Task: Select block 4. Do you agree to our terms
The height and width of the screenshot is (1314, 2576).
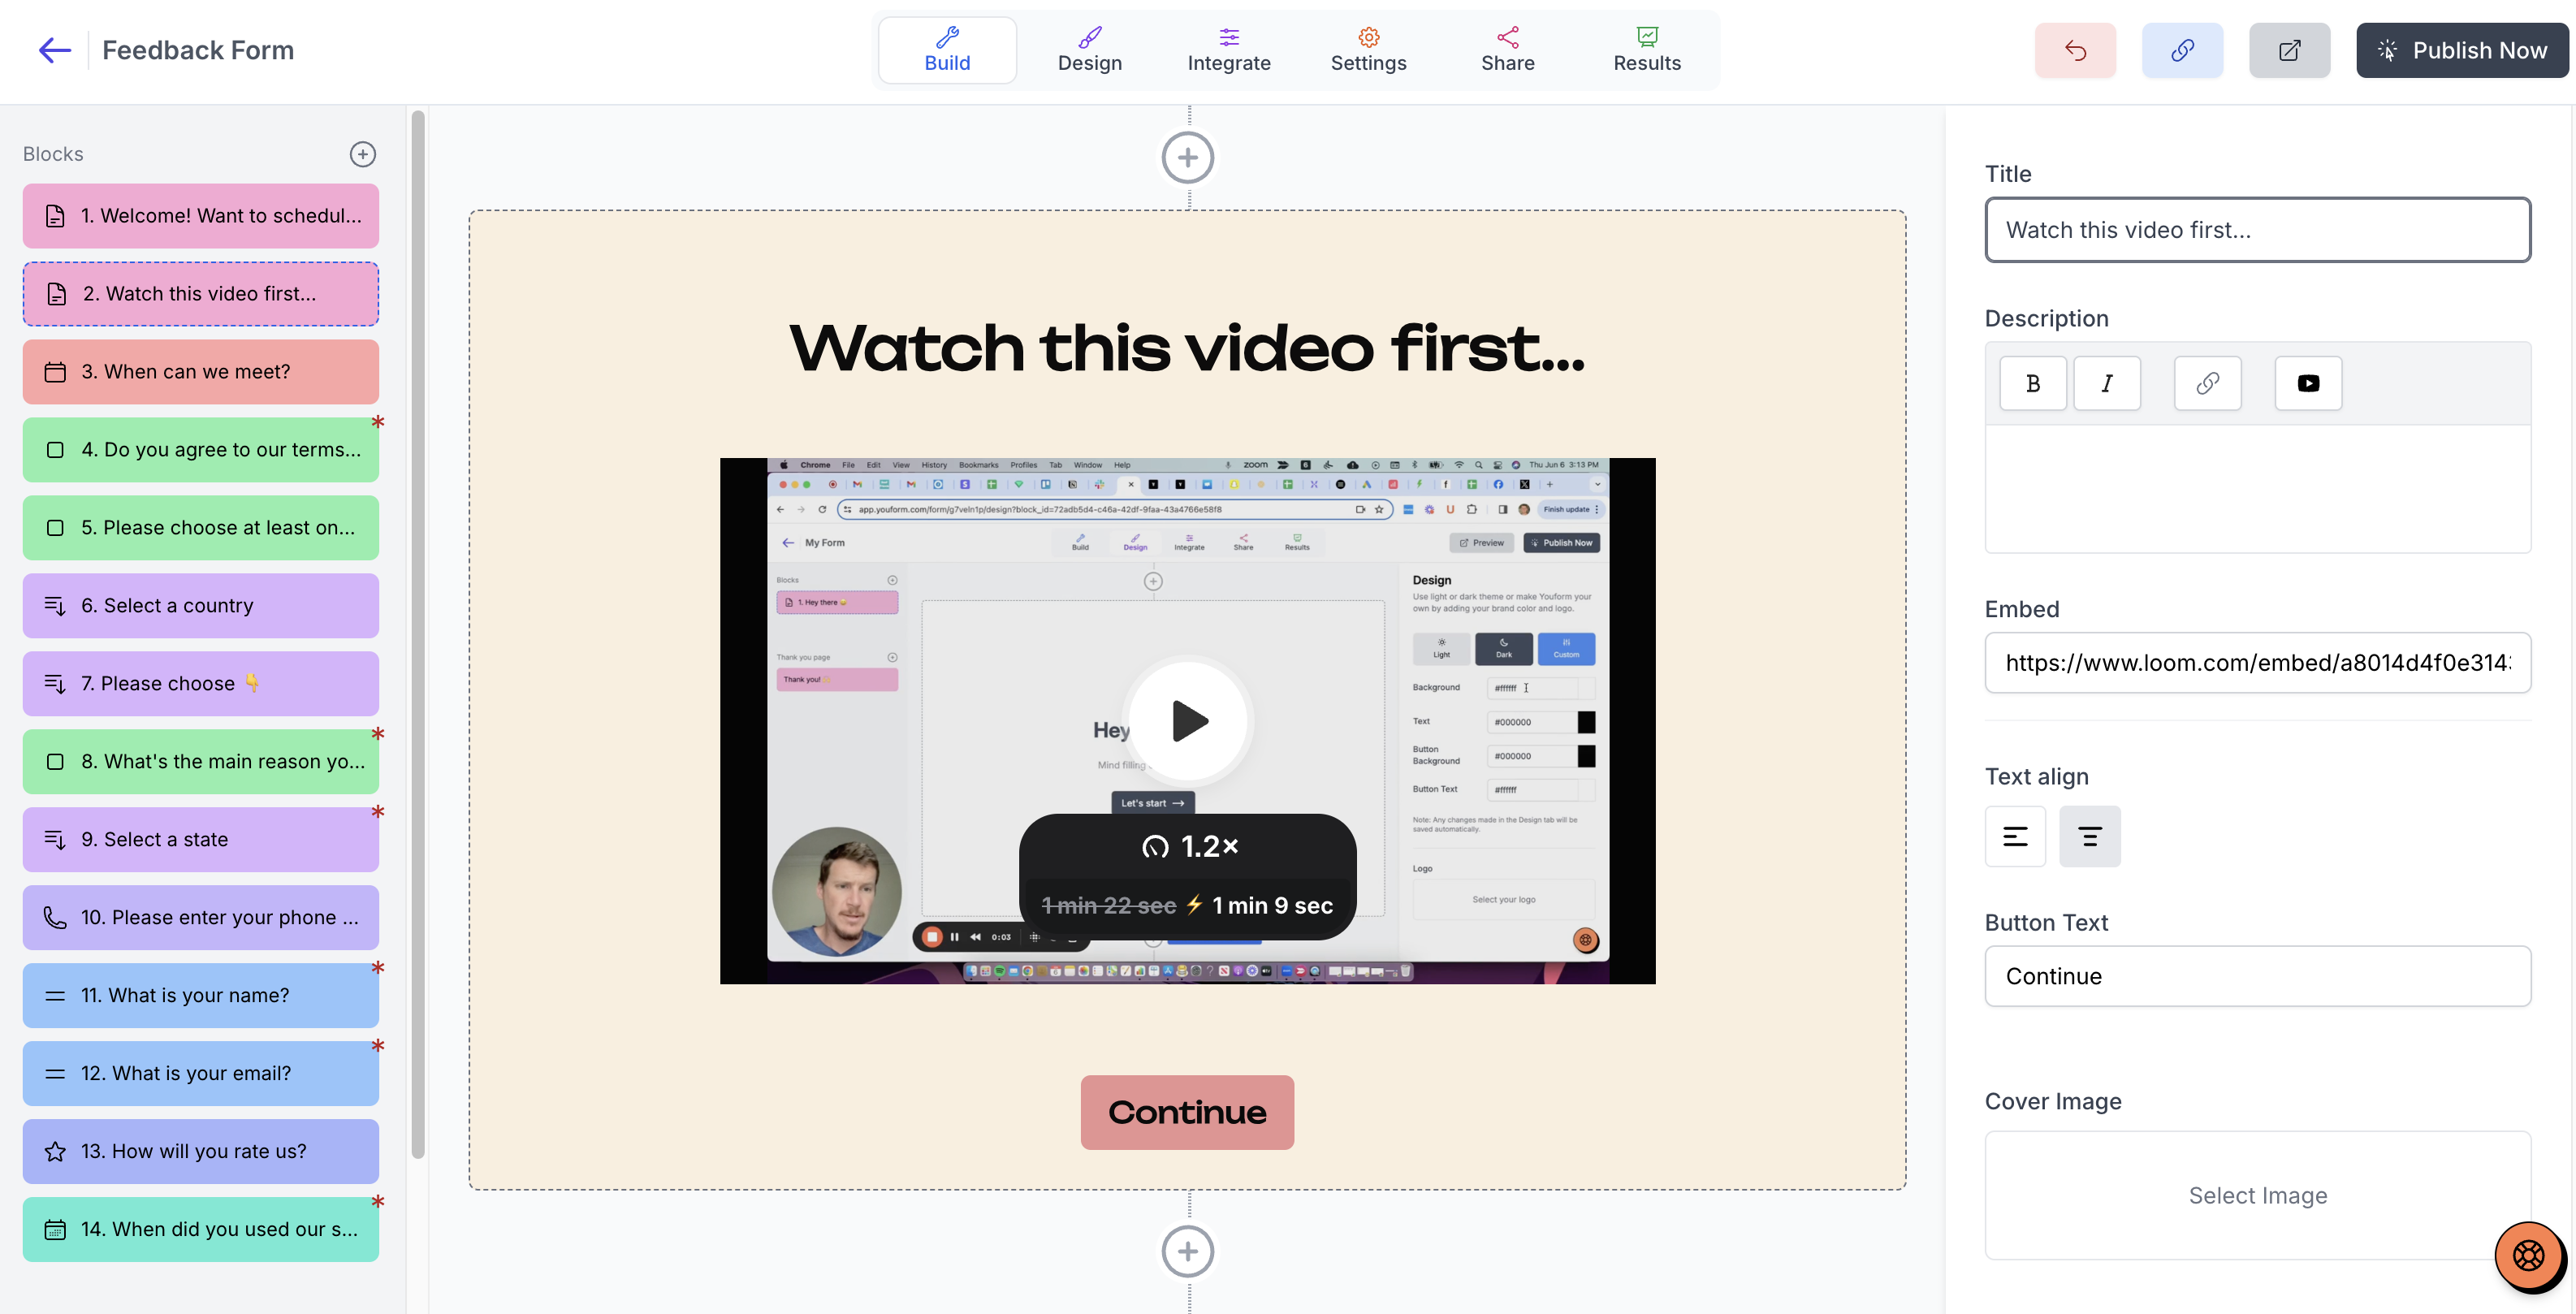Action: [x=201, y=450]
